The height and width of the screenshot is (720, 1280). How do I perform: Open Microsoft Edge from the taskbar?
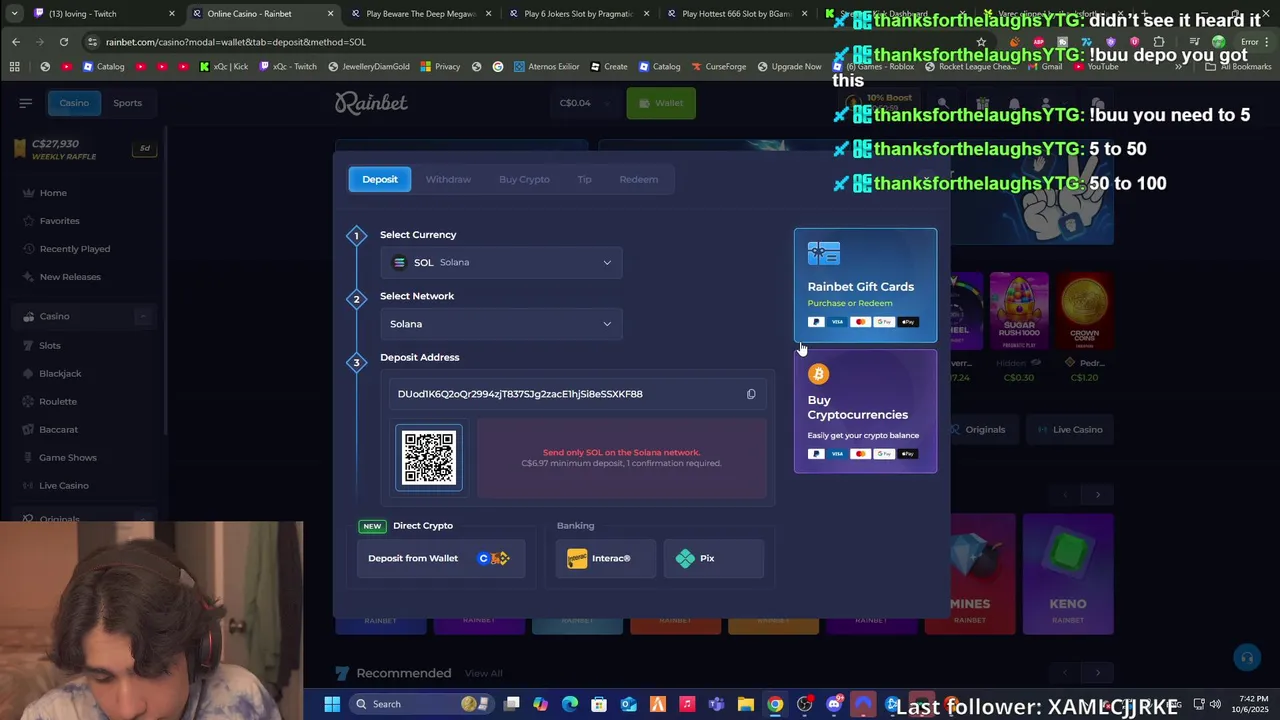click(569, 704)
